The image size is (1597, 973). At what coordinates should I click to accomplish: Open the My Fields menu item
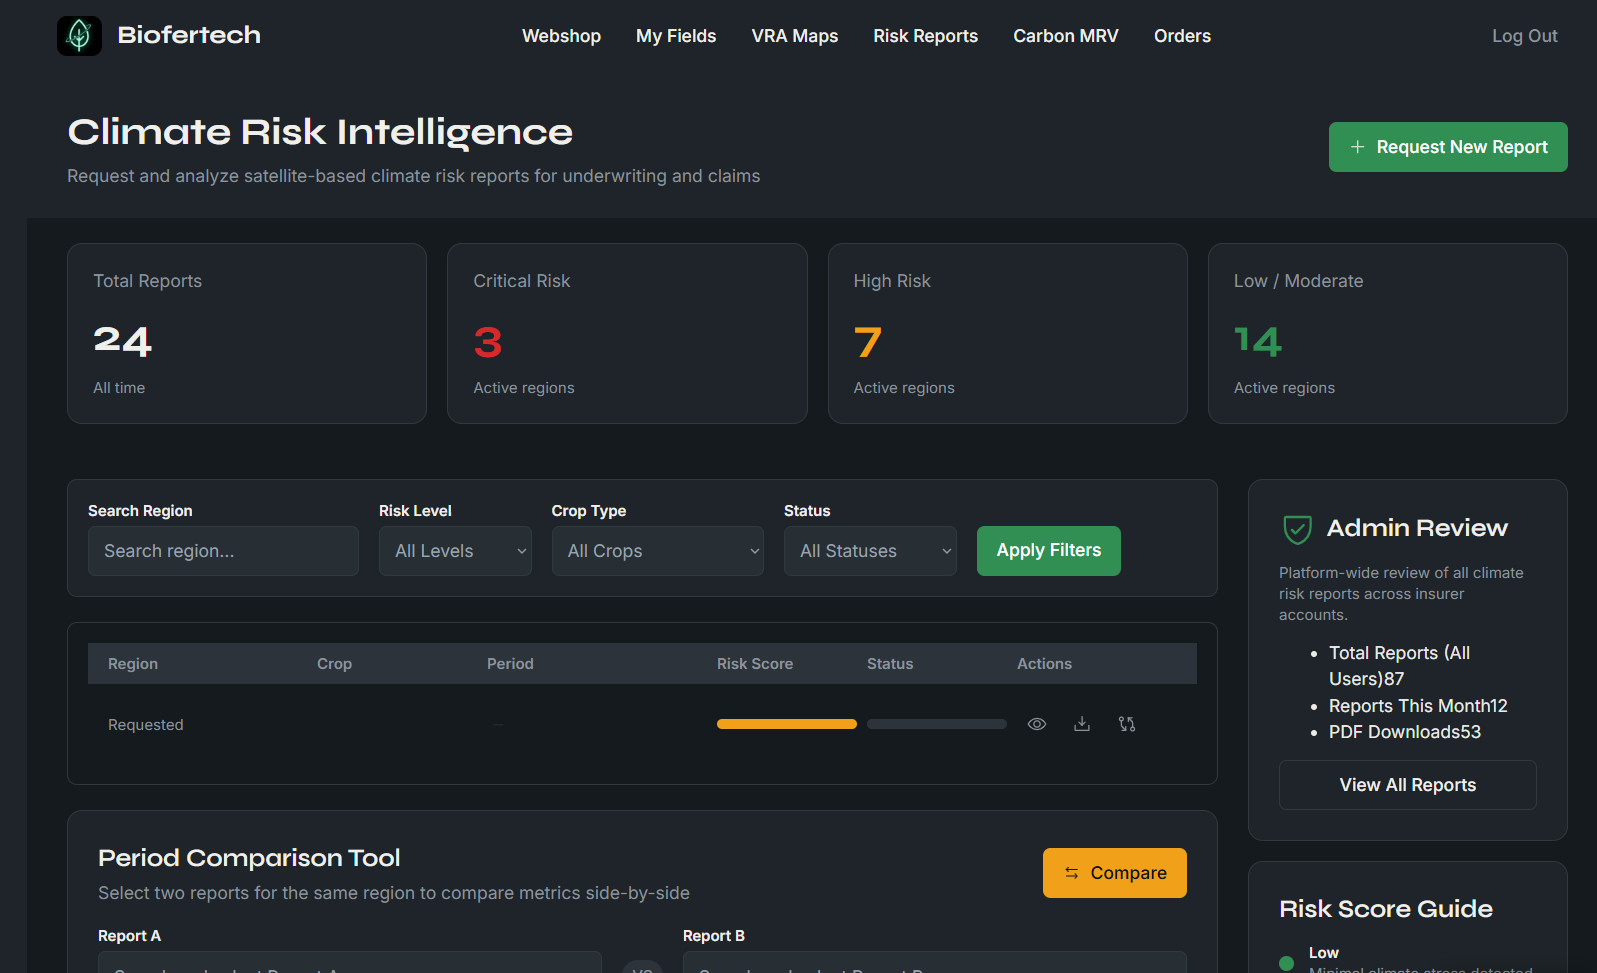click(x=676, y=36)
